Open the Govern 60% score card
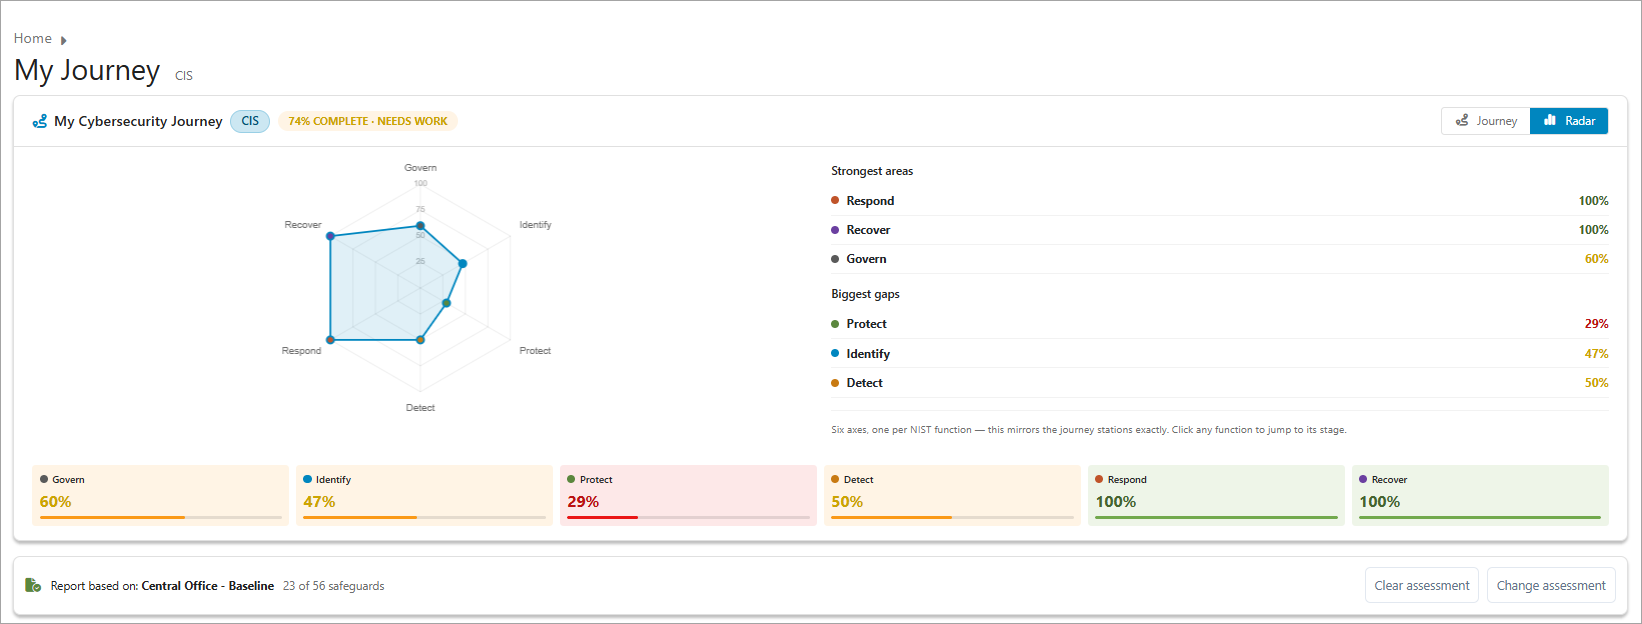Viewport: 1642px width, 624px height. 161,495
